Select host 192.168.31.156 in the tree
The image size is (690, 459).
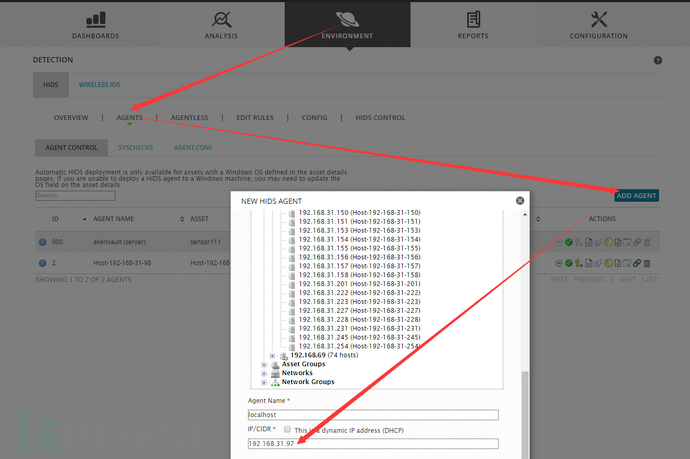coord(360,257)
